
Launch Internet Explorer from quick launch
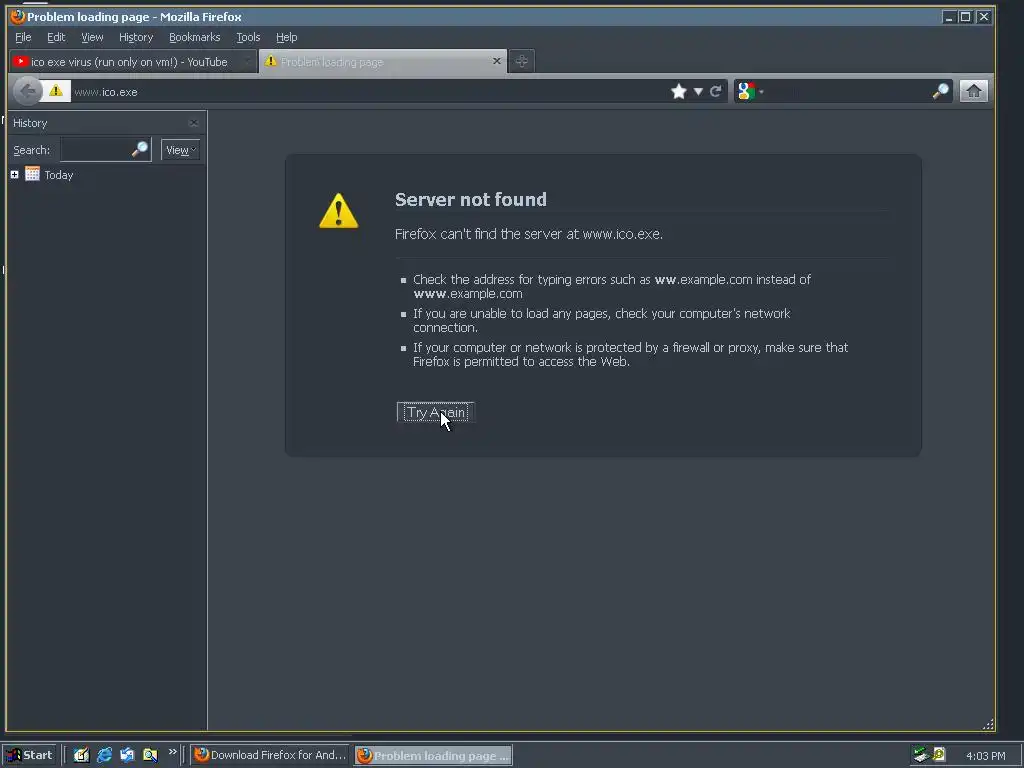pyautogui.click(x=104, y=755)
